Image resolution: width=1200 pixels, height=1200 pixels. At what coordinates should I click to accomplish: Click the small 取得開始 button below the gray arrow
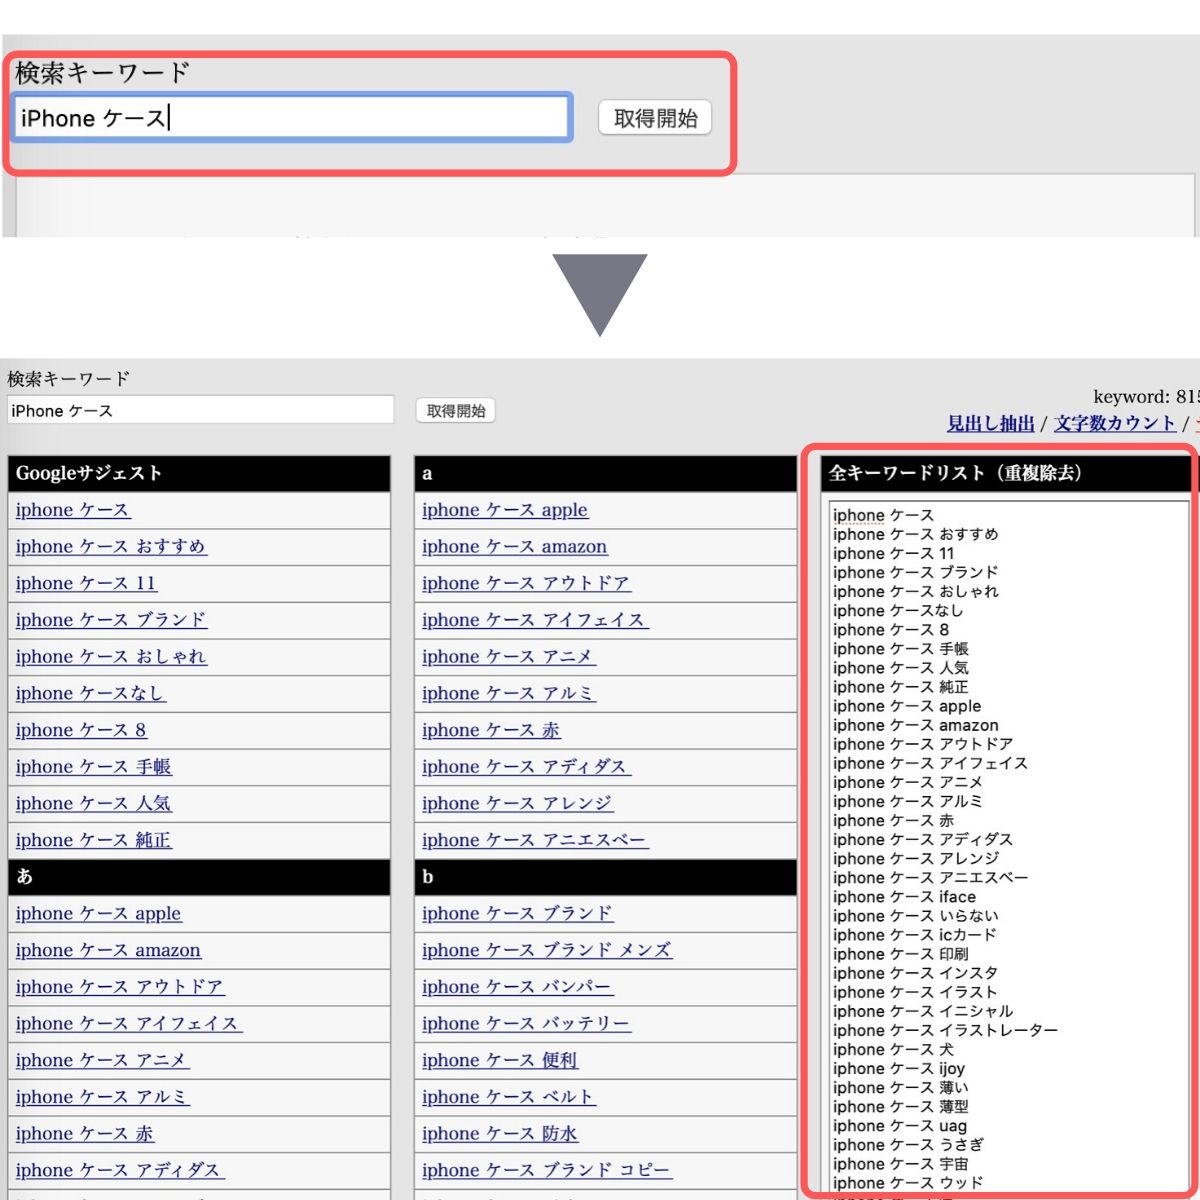(456, 411)
